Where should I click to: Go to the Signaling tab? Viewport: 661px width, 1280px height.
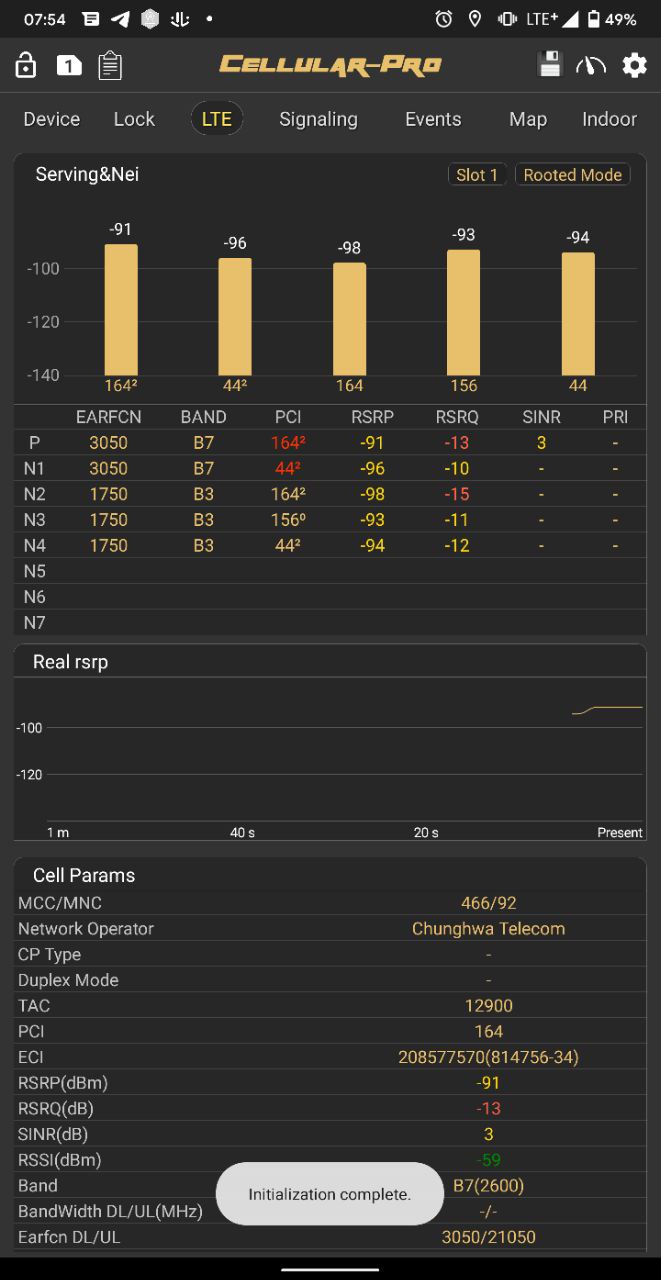318,119
